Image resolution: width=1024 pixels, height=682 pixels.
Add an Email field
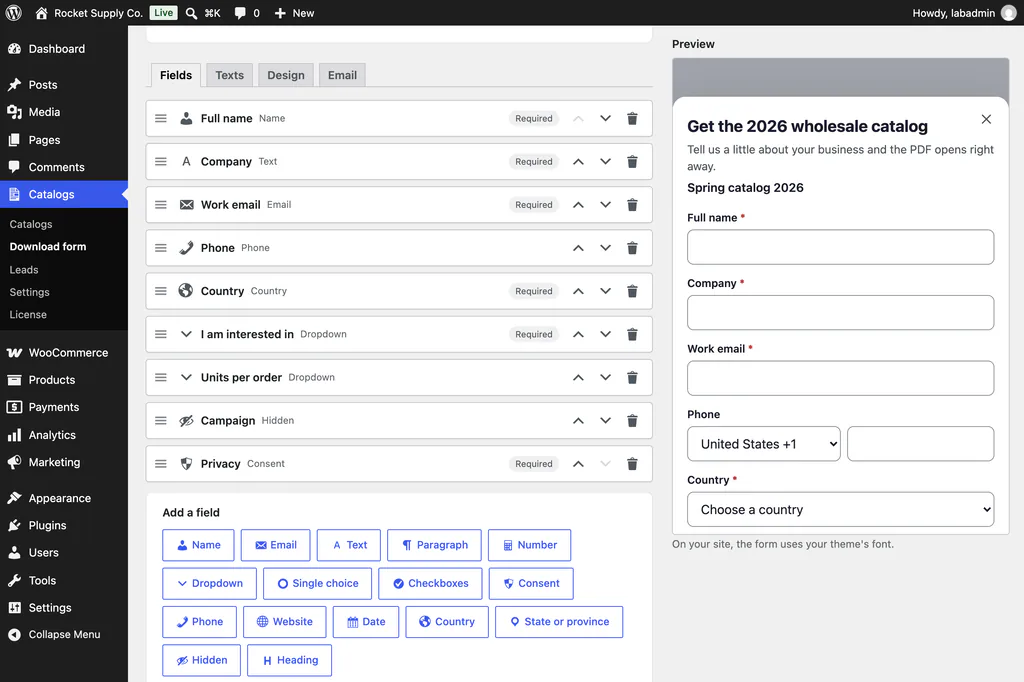[x=276, y=545]
